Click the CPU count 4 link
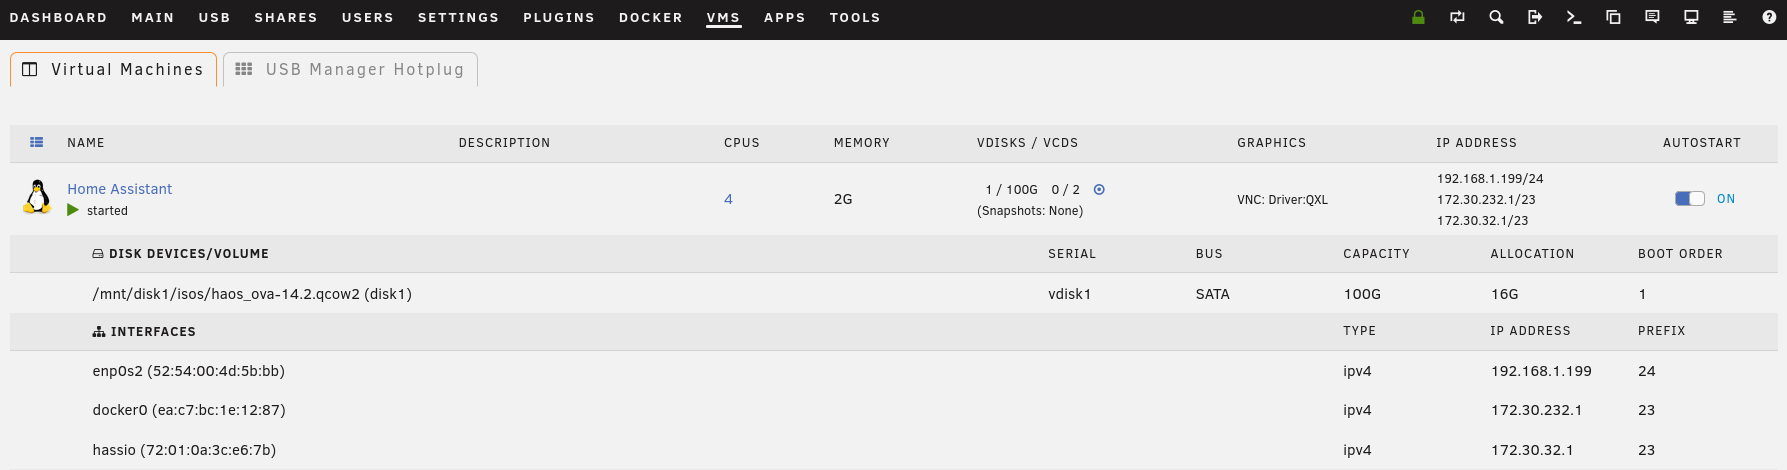 [728, 199]
